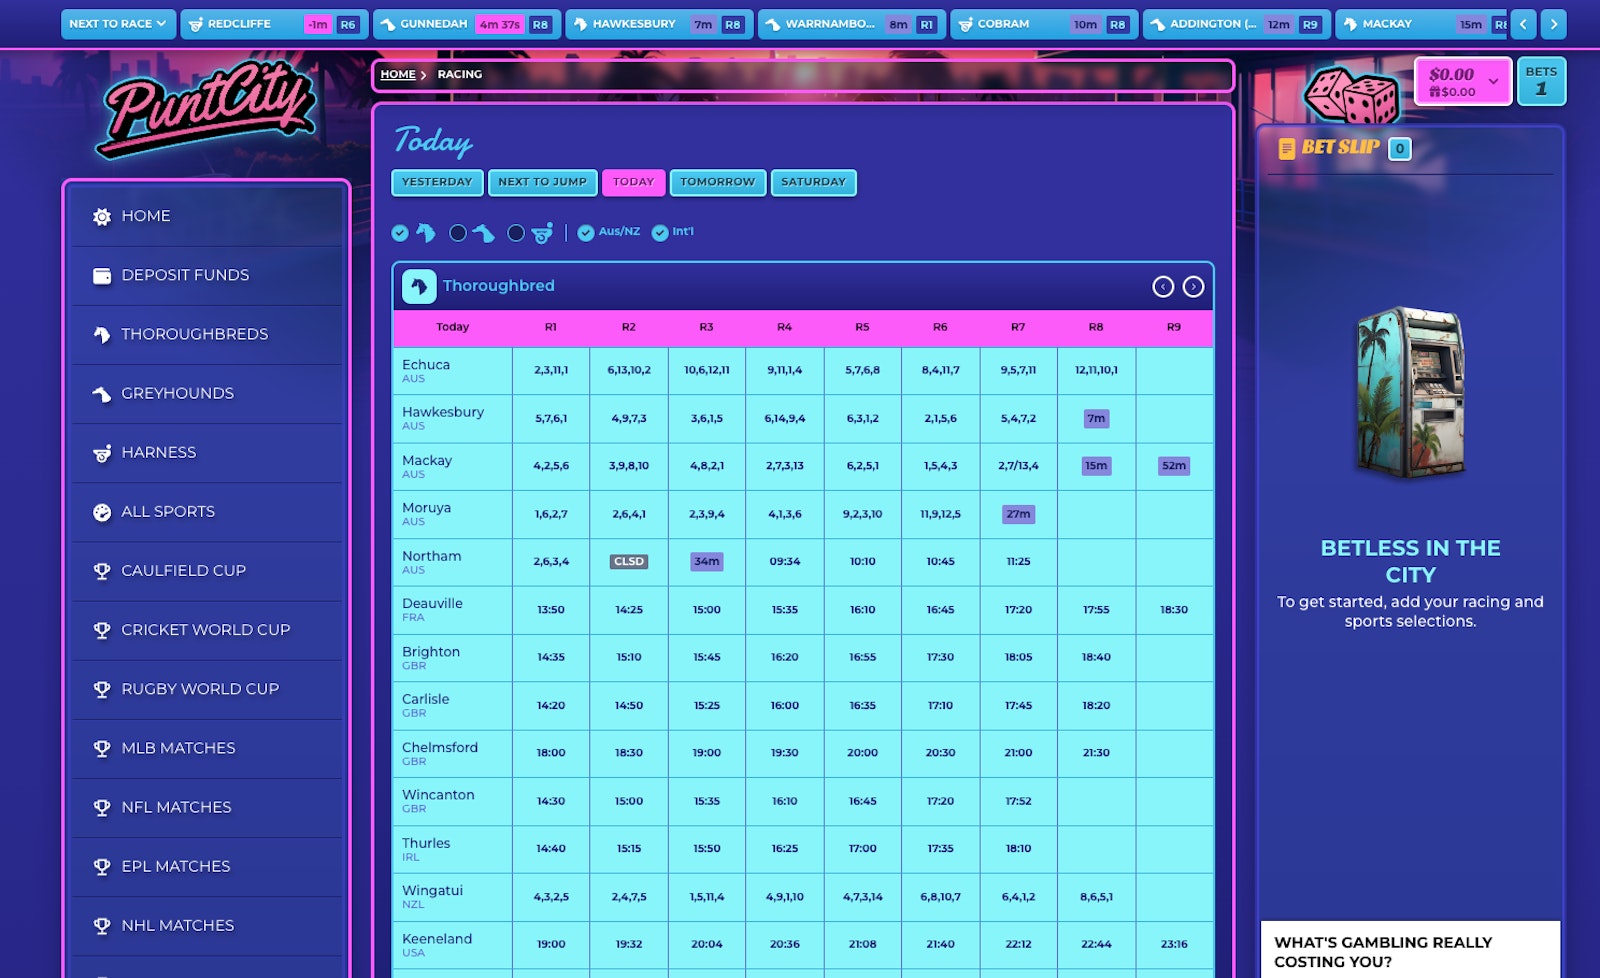
Task: Open Deposit Funds from the sidebar
Action: 185,275
